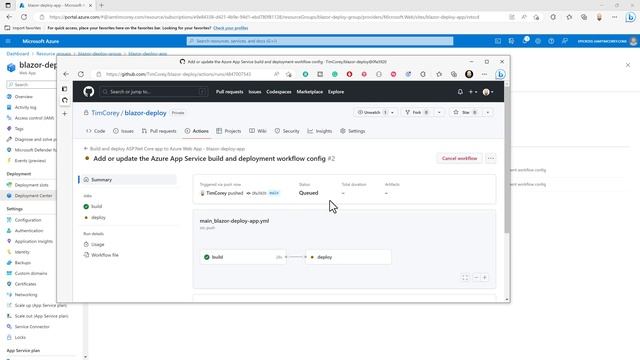Screen dimensions: 640x360
Task: Focus the GitHub search or jump to field
Action: click(x=153, y=92)
